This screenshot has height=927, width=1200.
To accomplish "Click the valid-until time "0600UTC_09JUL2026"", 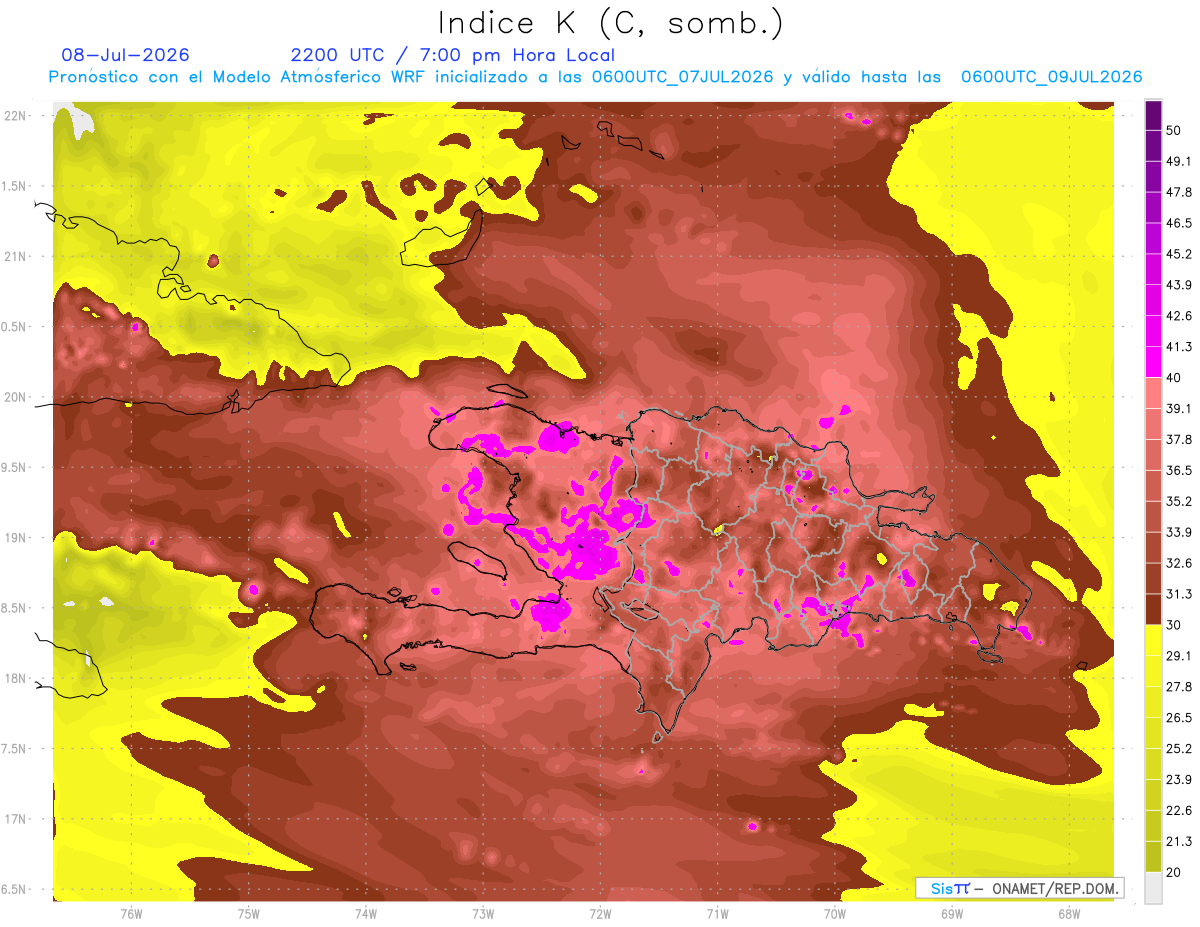I will click(1051, 77).
